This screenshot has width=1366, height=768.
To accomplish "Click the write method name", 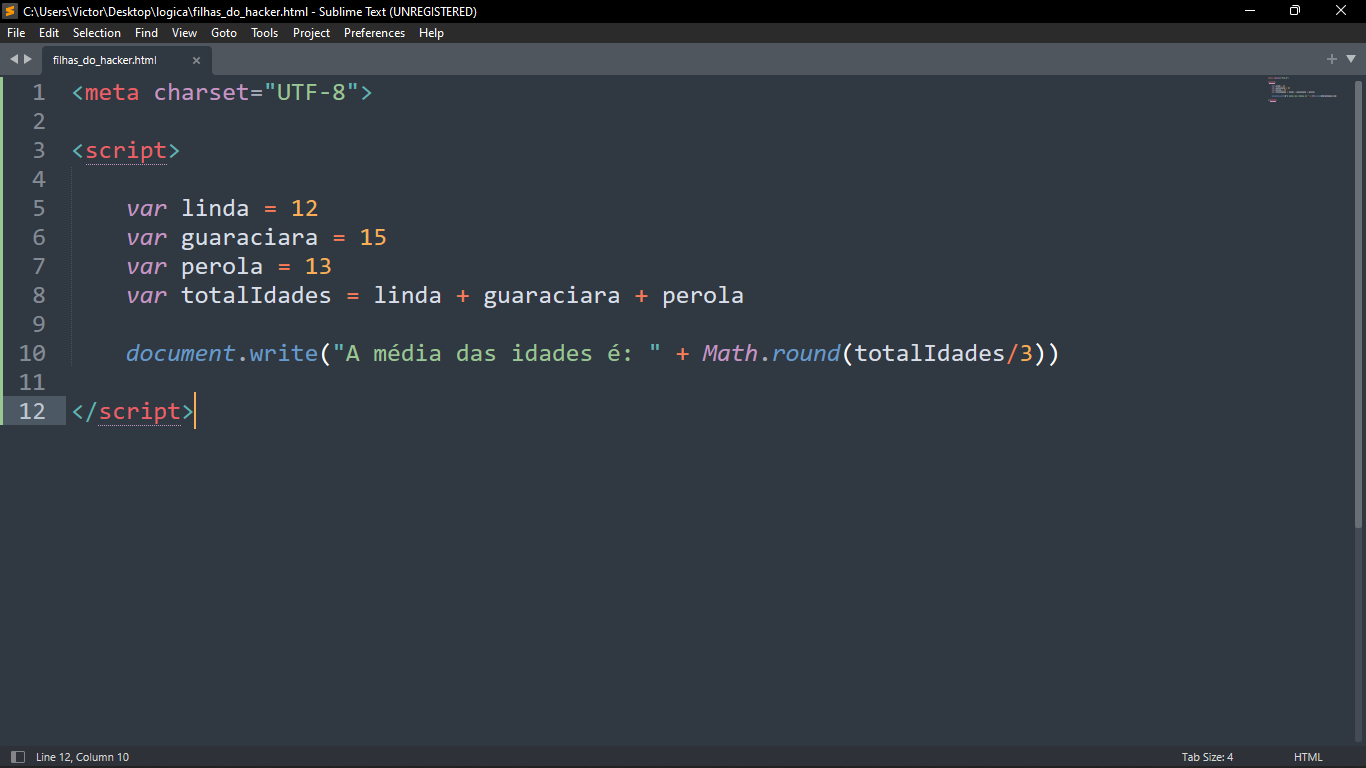I will pyautogui.click(x=283, y=353).
